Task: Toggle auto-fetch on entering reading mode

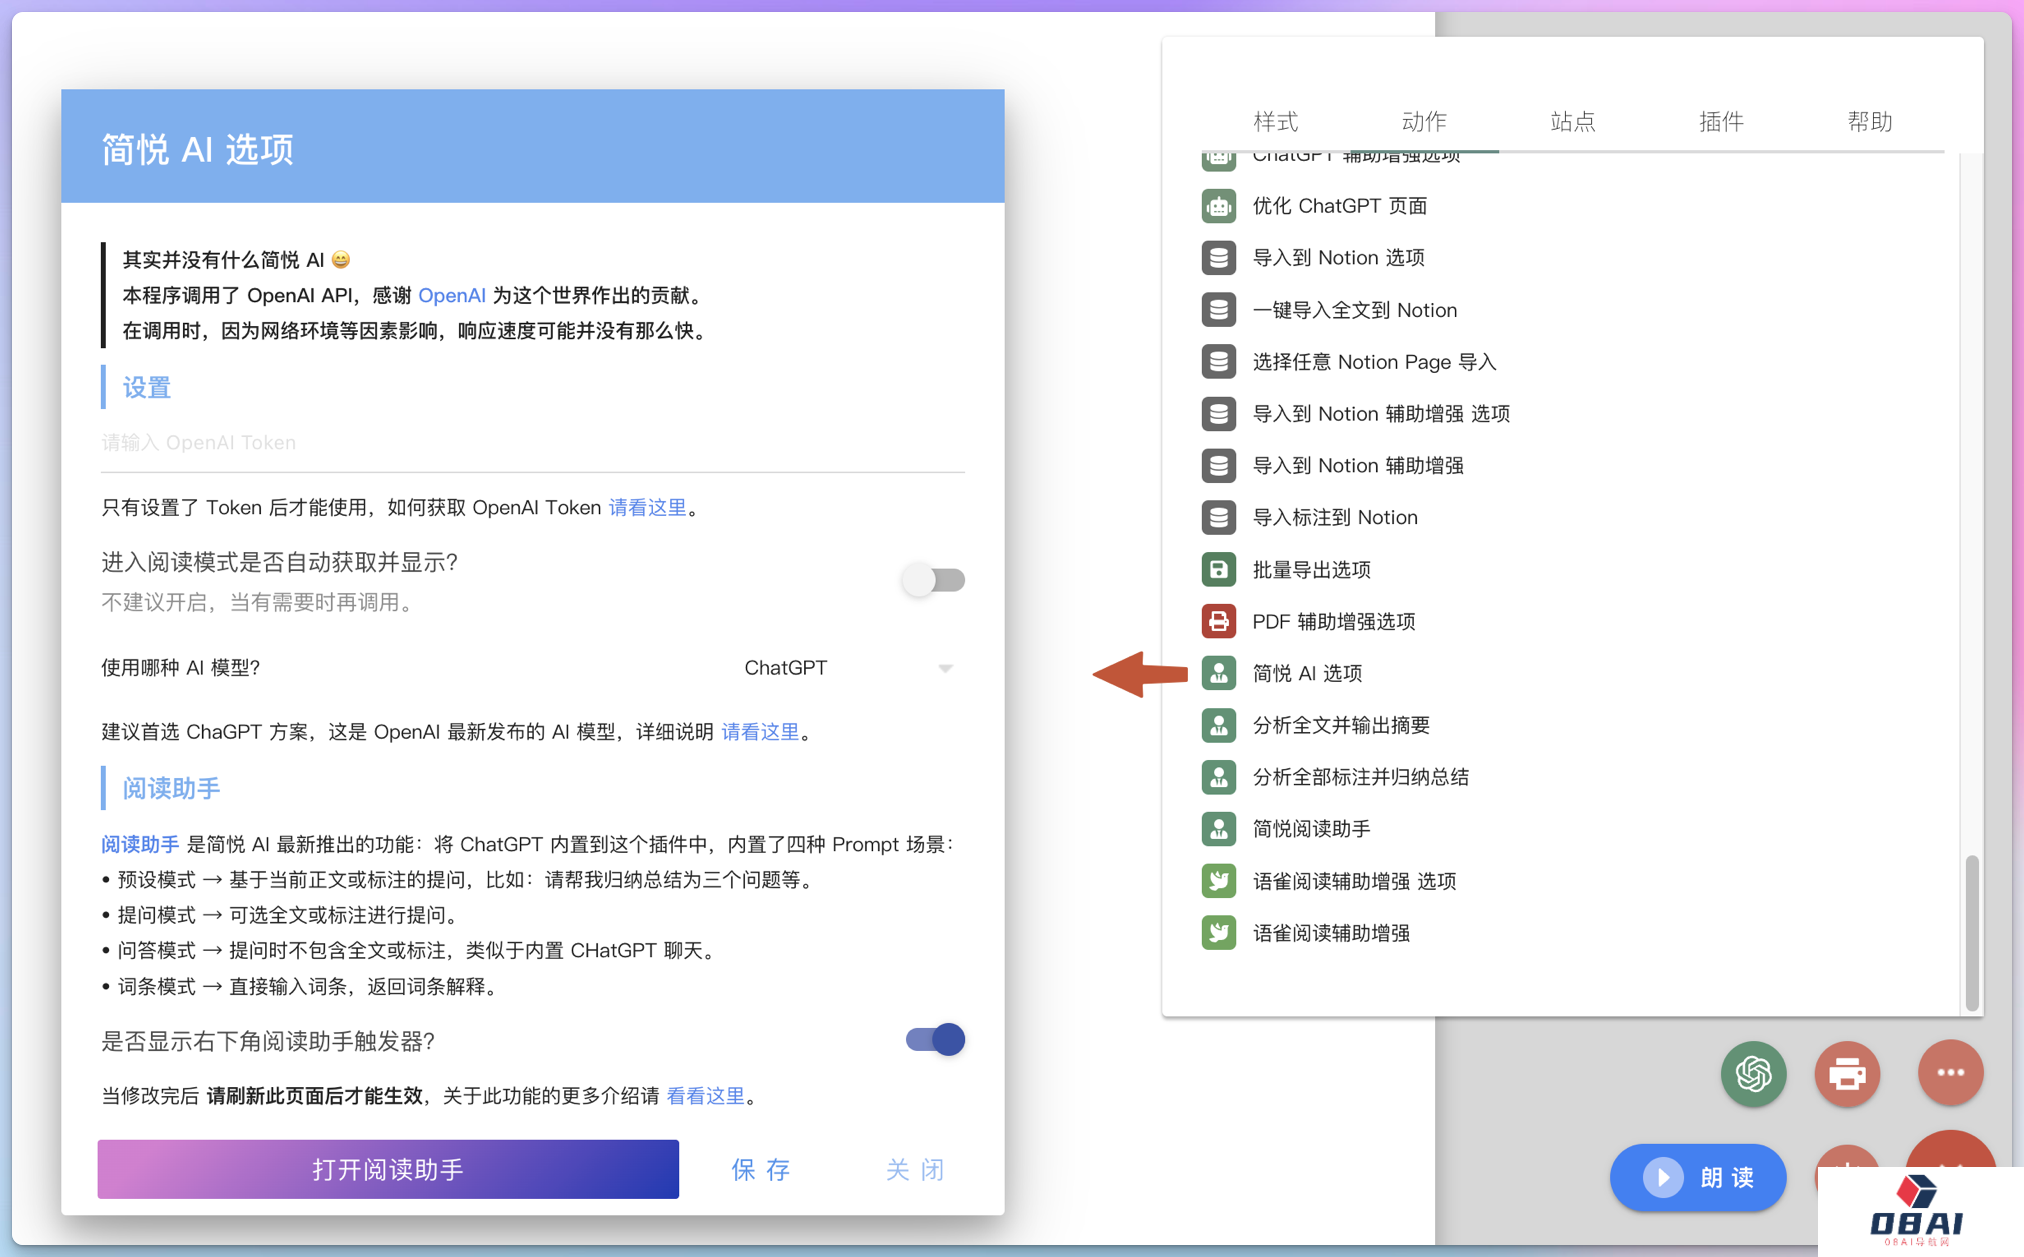Action: 934,580
